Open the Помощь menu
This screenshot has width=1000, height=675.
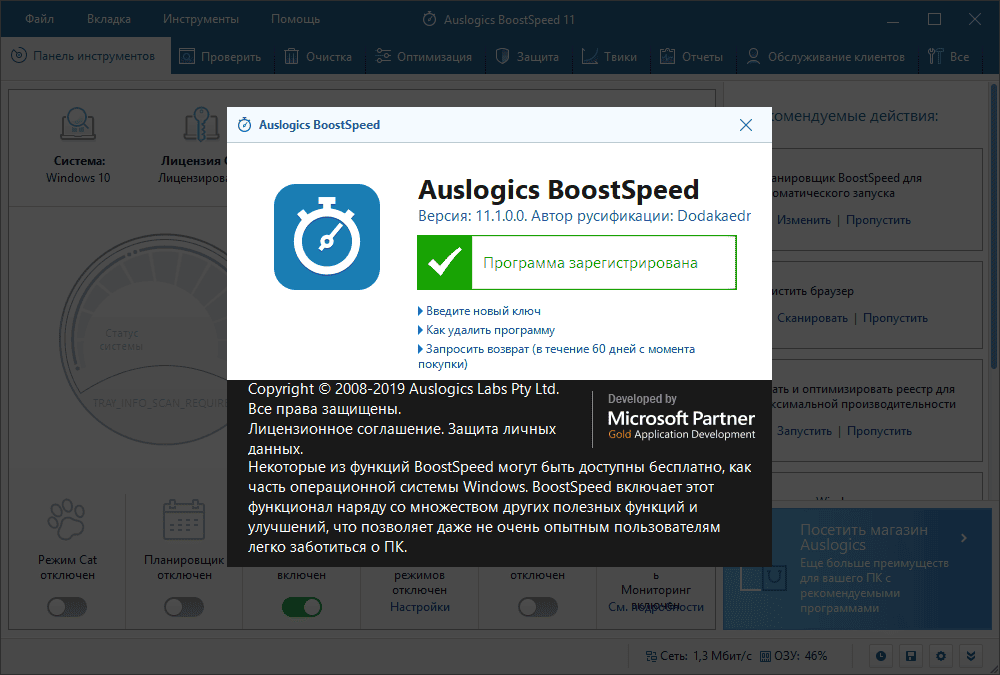tap(296, 19)
